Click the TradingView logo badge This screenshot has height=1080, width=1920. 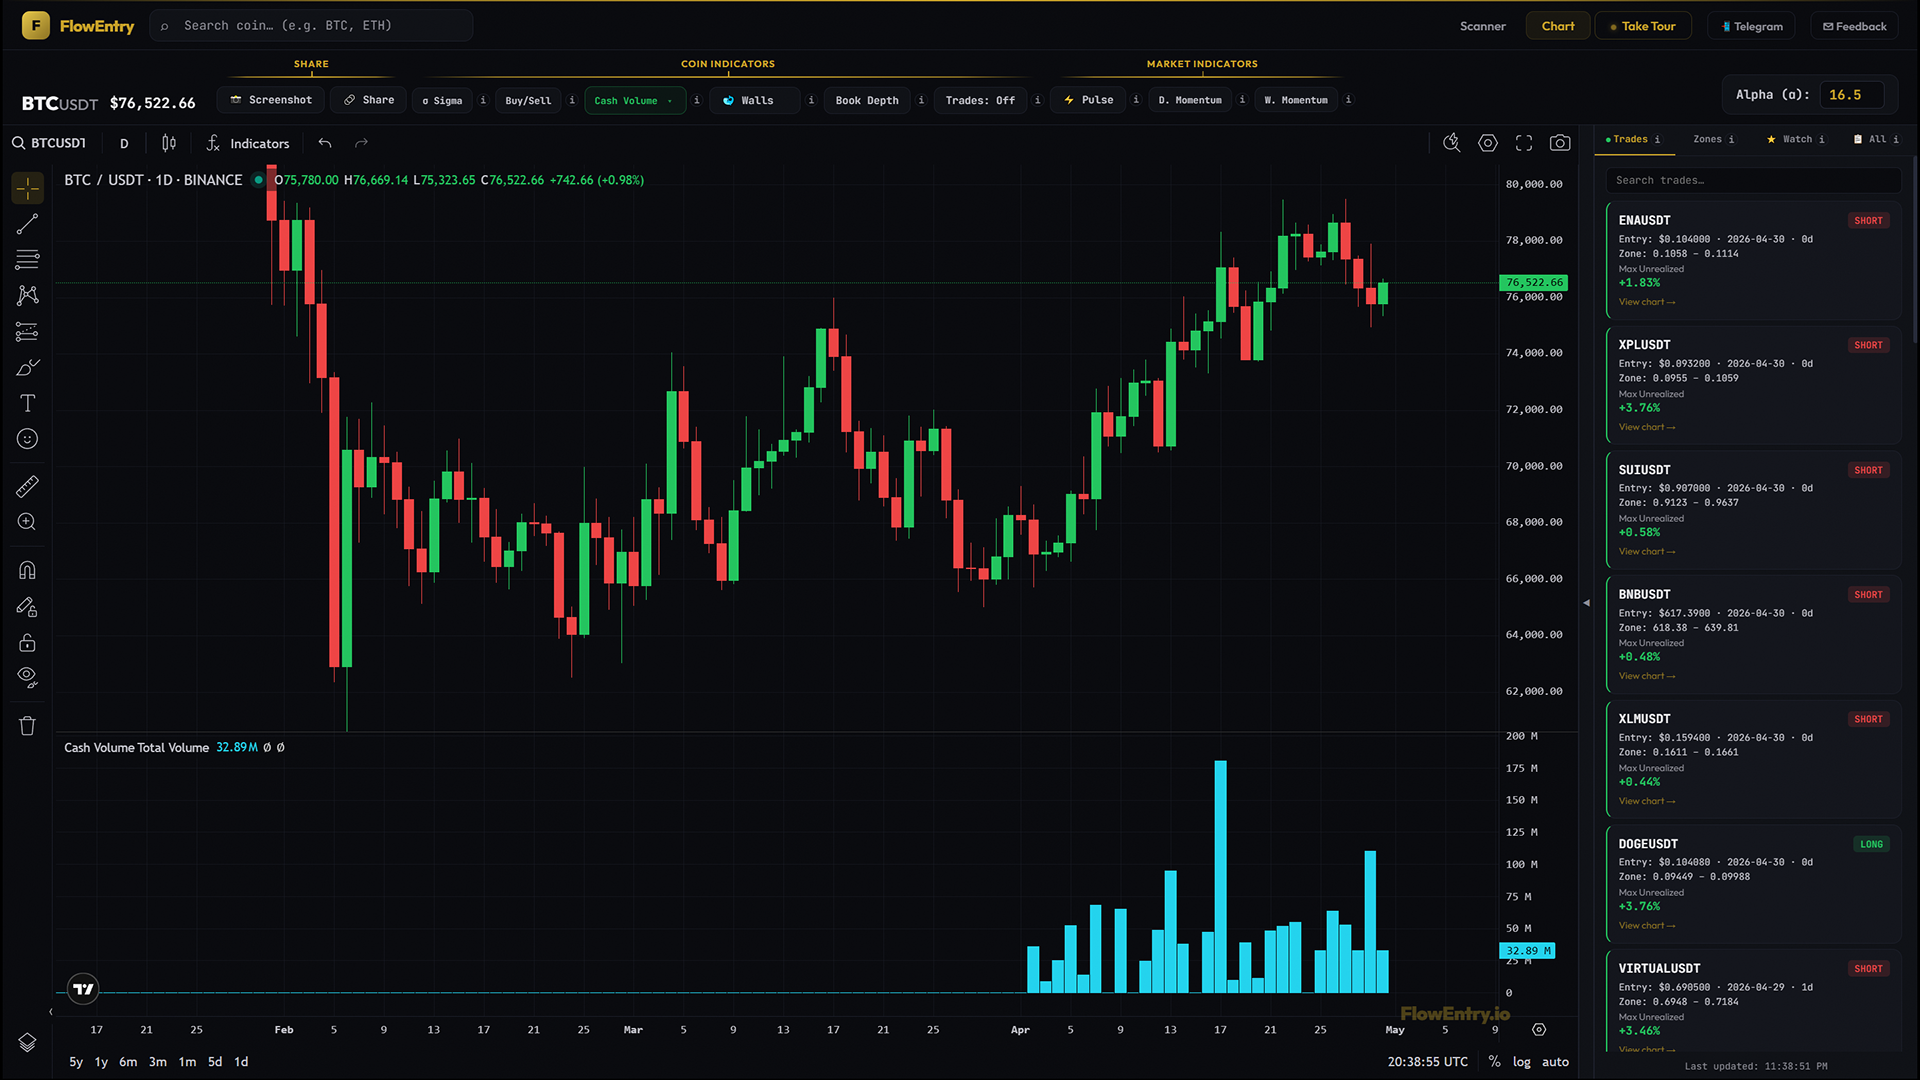[83, 989]
